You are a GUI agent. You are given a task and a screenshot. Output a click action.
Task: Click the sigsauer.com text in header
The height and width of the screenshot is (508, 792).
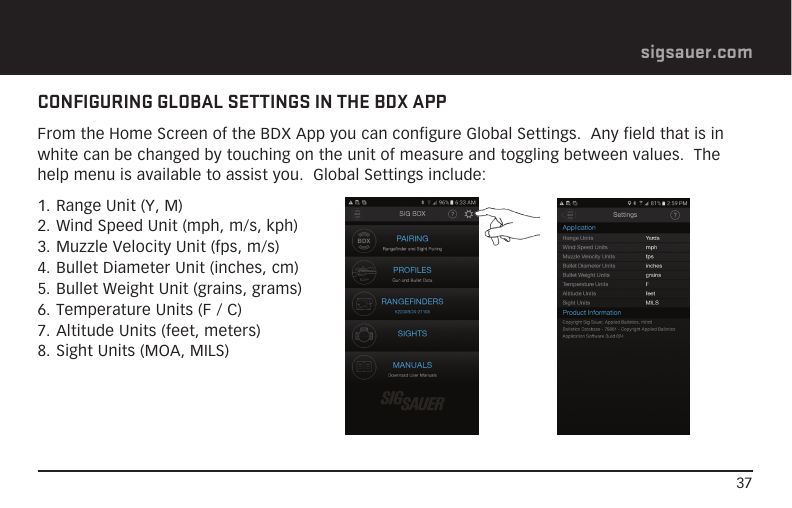coord(697,53)
